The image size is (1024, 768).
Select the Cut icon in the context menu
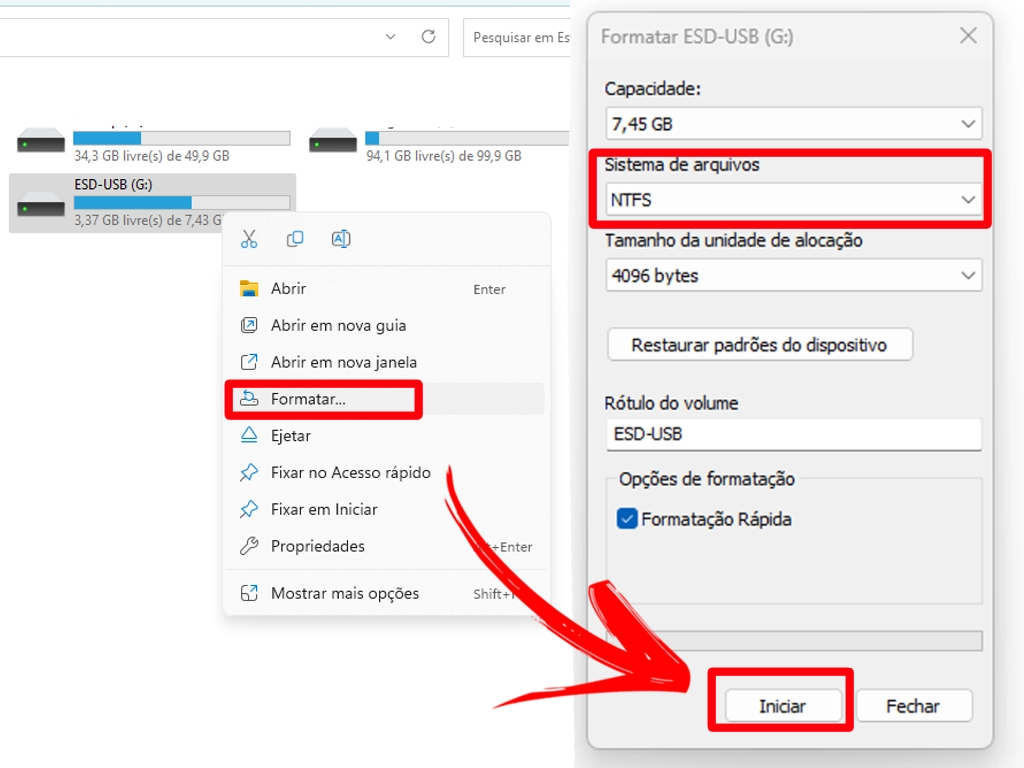tap(249, 239)
